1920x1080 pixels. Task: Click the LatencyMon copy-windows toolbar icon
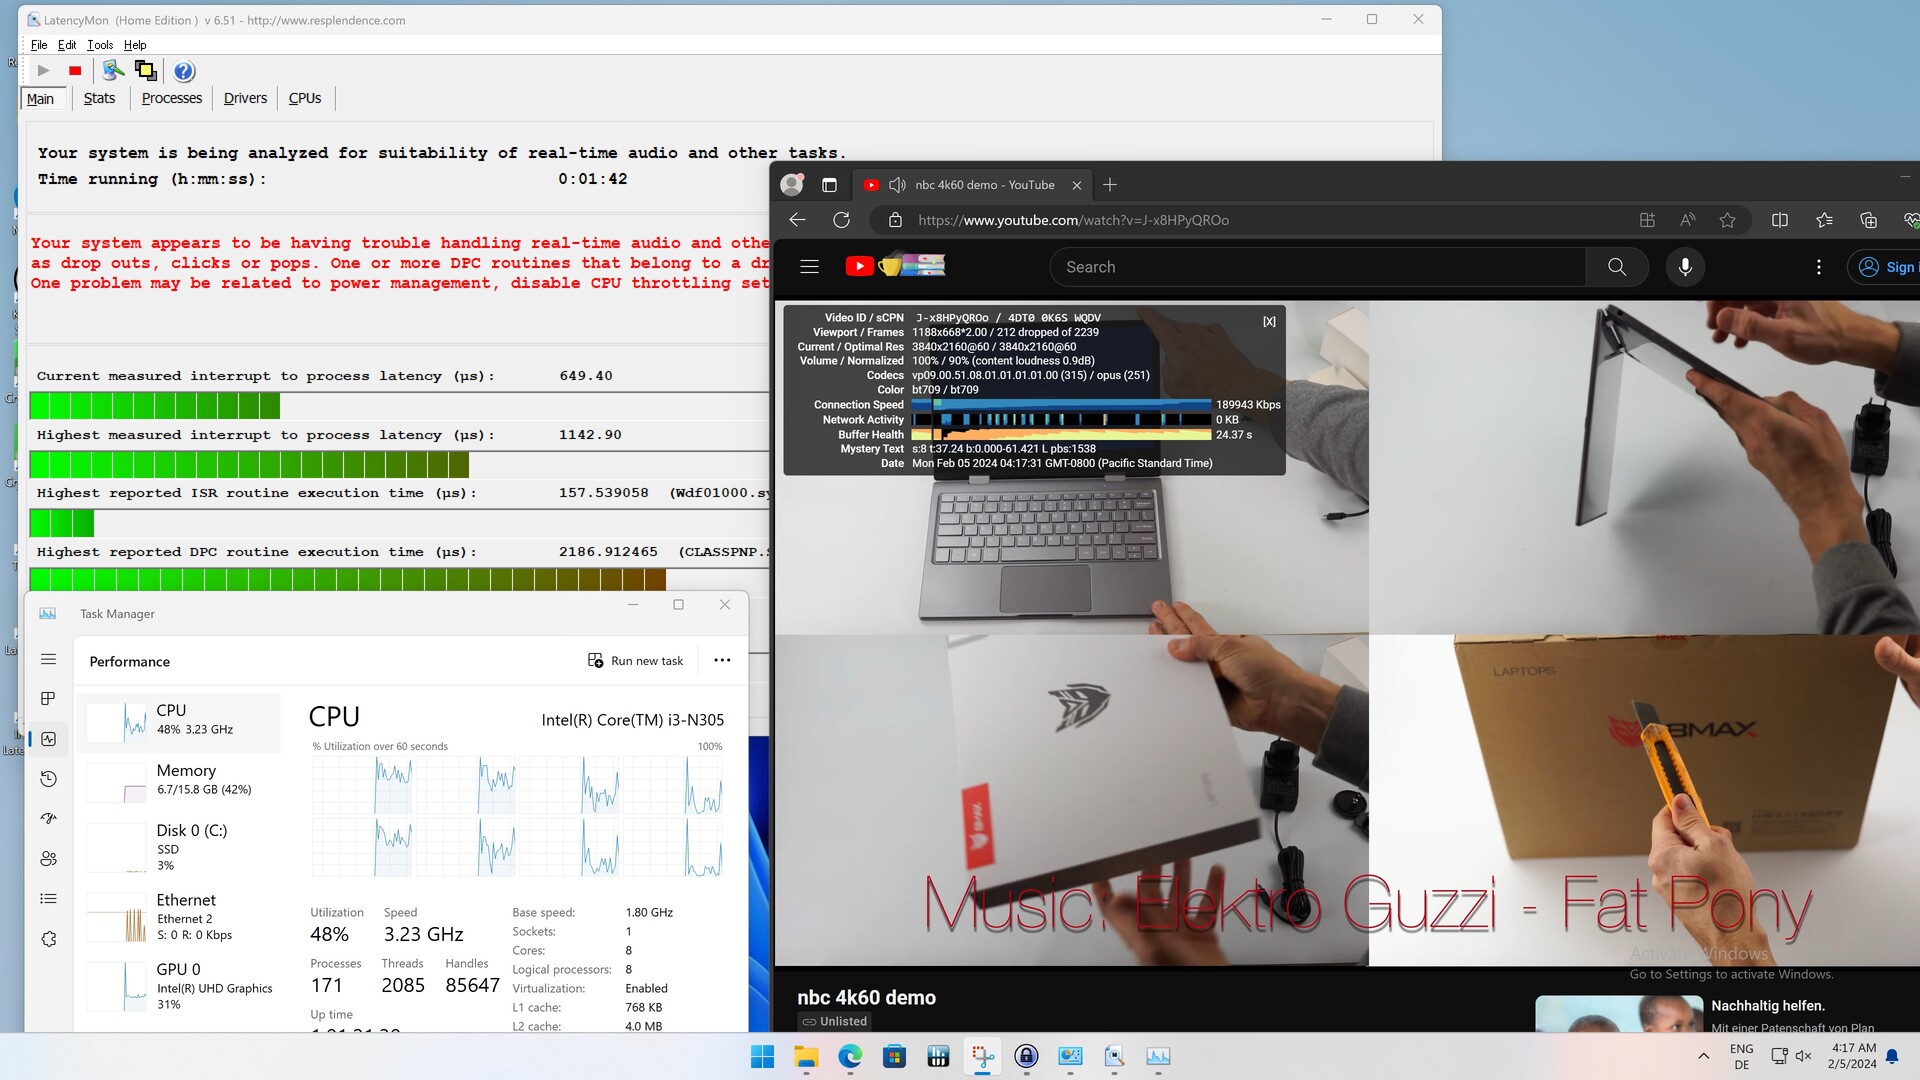coord(146,70)
